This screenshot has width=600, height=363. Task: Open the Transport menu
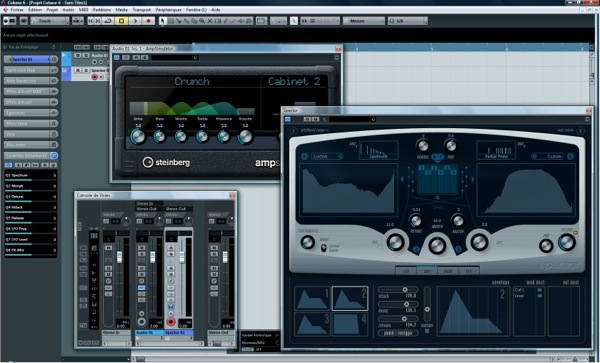[x=142, y=10]
